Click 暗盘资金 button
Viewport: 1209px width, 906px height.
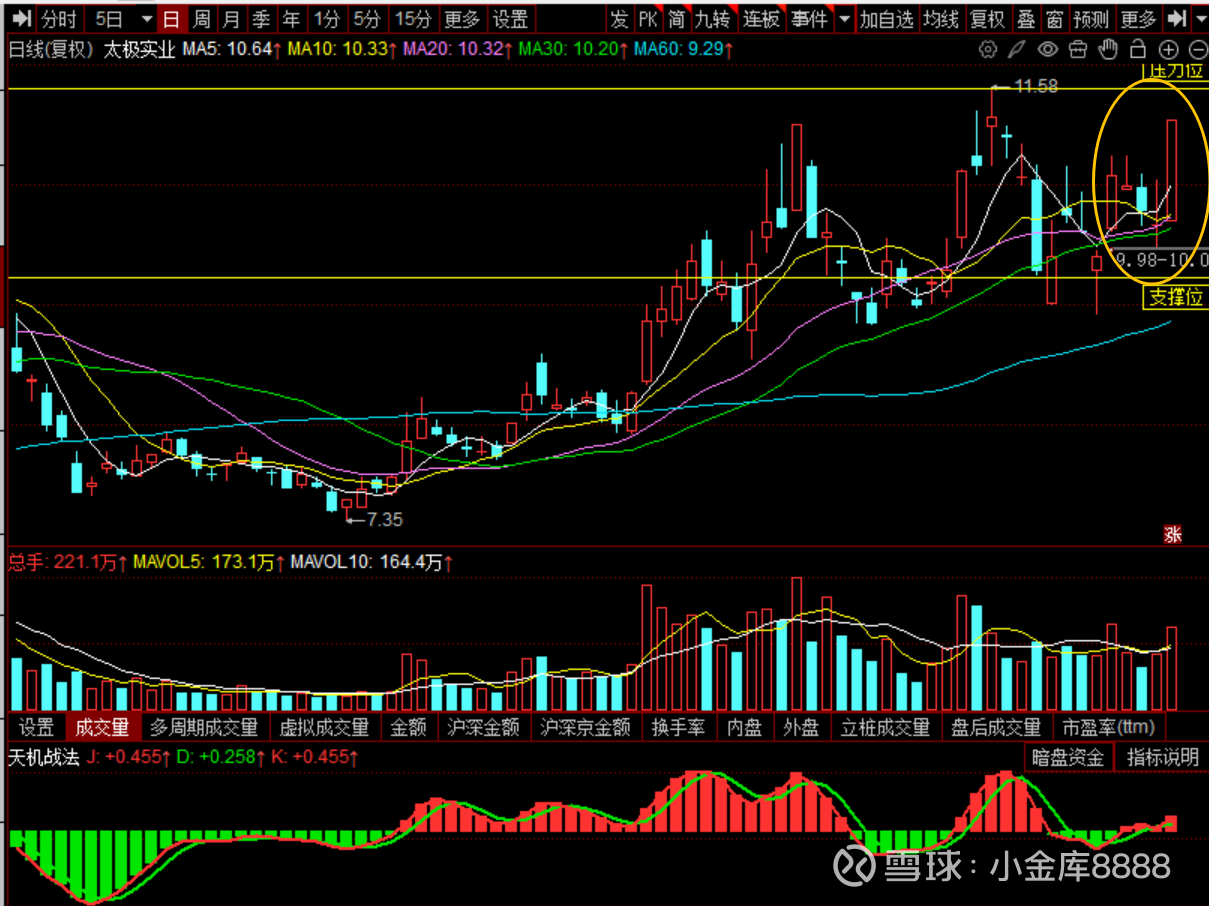tap(1069, 757)
